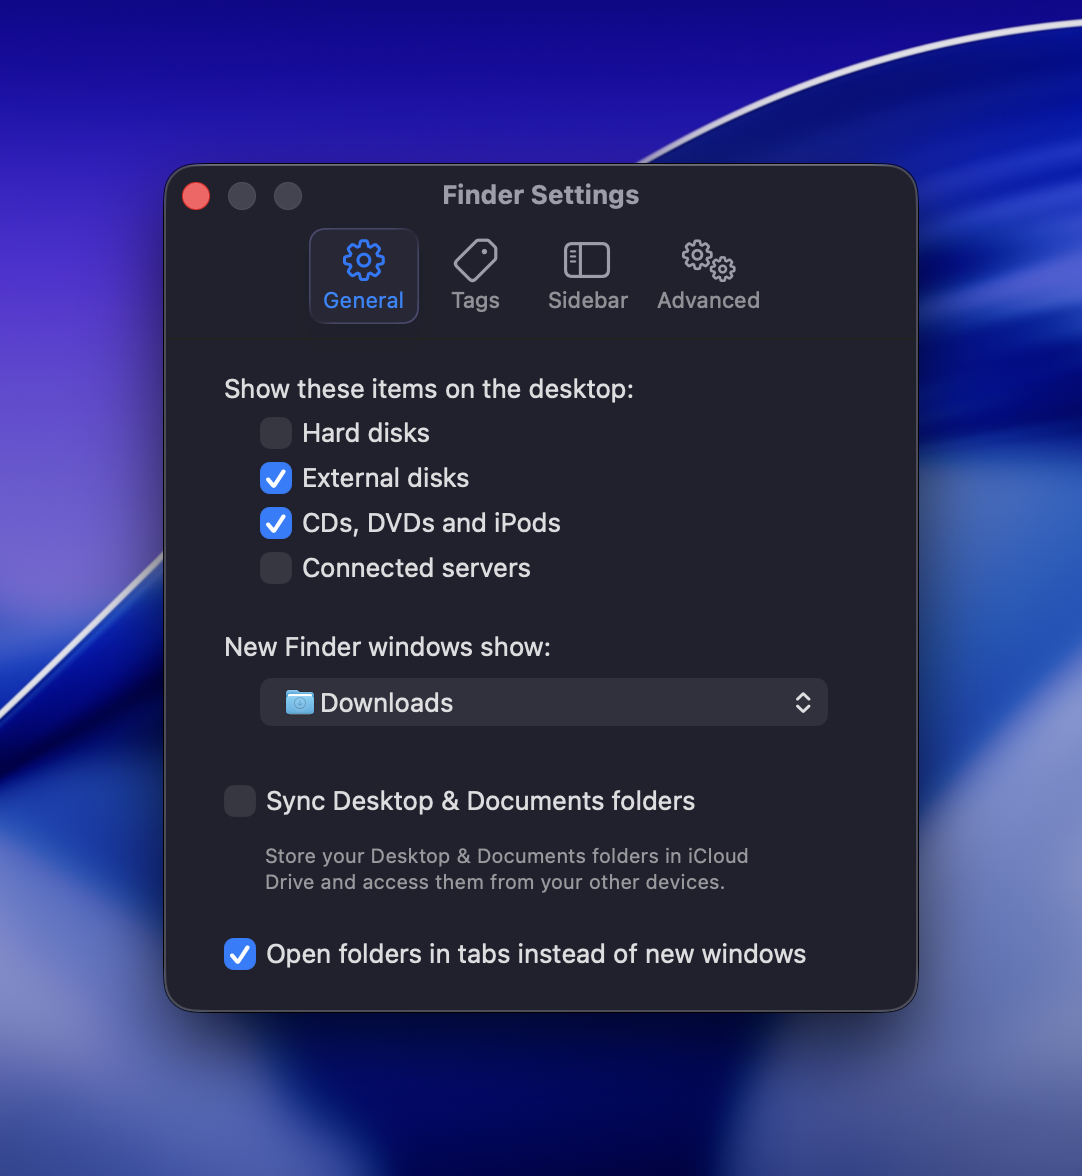Tick Sync Desktop & Documents folders

[240, 801]
